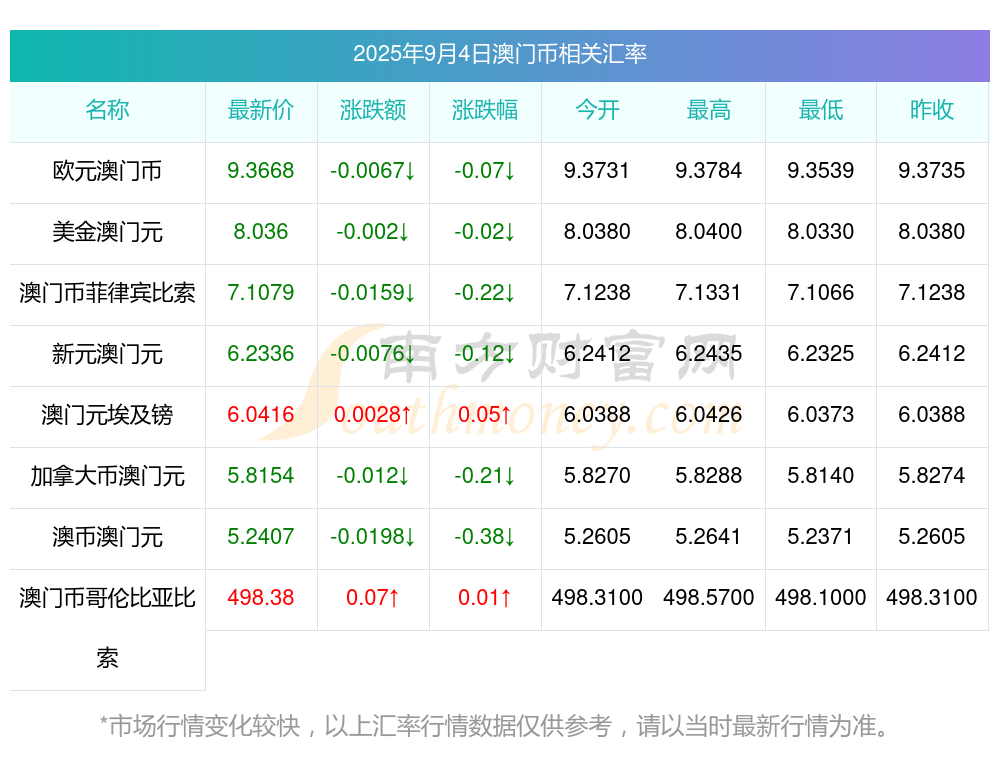Image resolution: width=1000 pixels, height=757 pixels.
Task: Select the 澳币澳门元 row name
Action: (x=107, y=537)
